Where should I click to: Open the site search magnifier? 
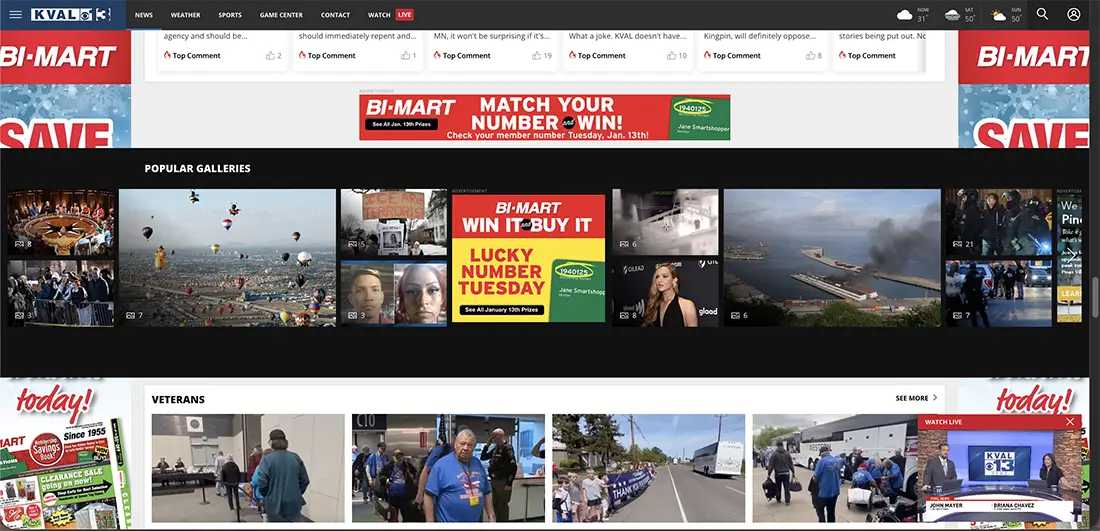pyautogui.click(x=1042, y=15)
